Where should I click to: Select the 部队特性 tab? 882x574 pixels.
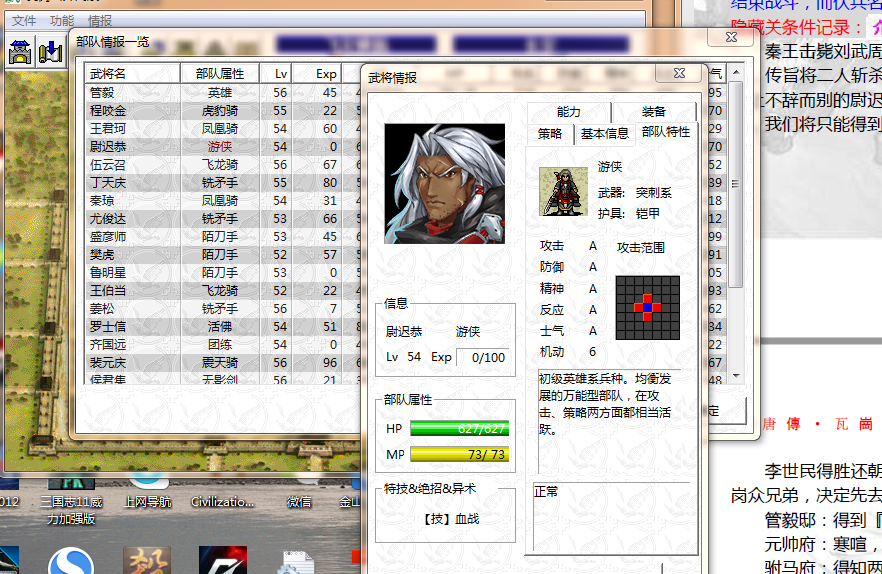coord(666,132)
